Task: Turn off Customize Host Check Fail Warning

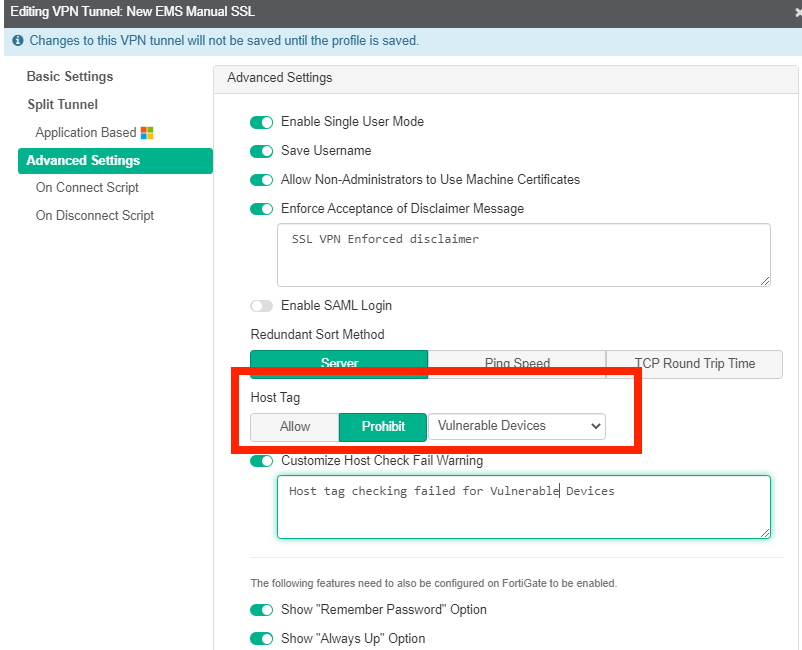Action: pos(262,461)
